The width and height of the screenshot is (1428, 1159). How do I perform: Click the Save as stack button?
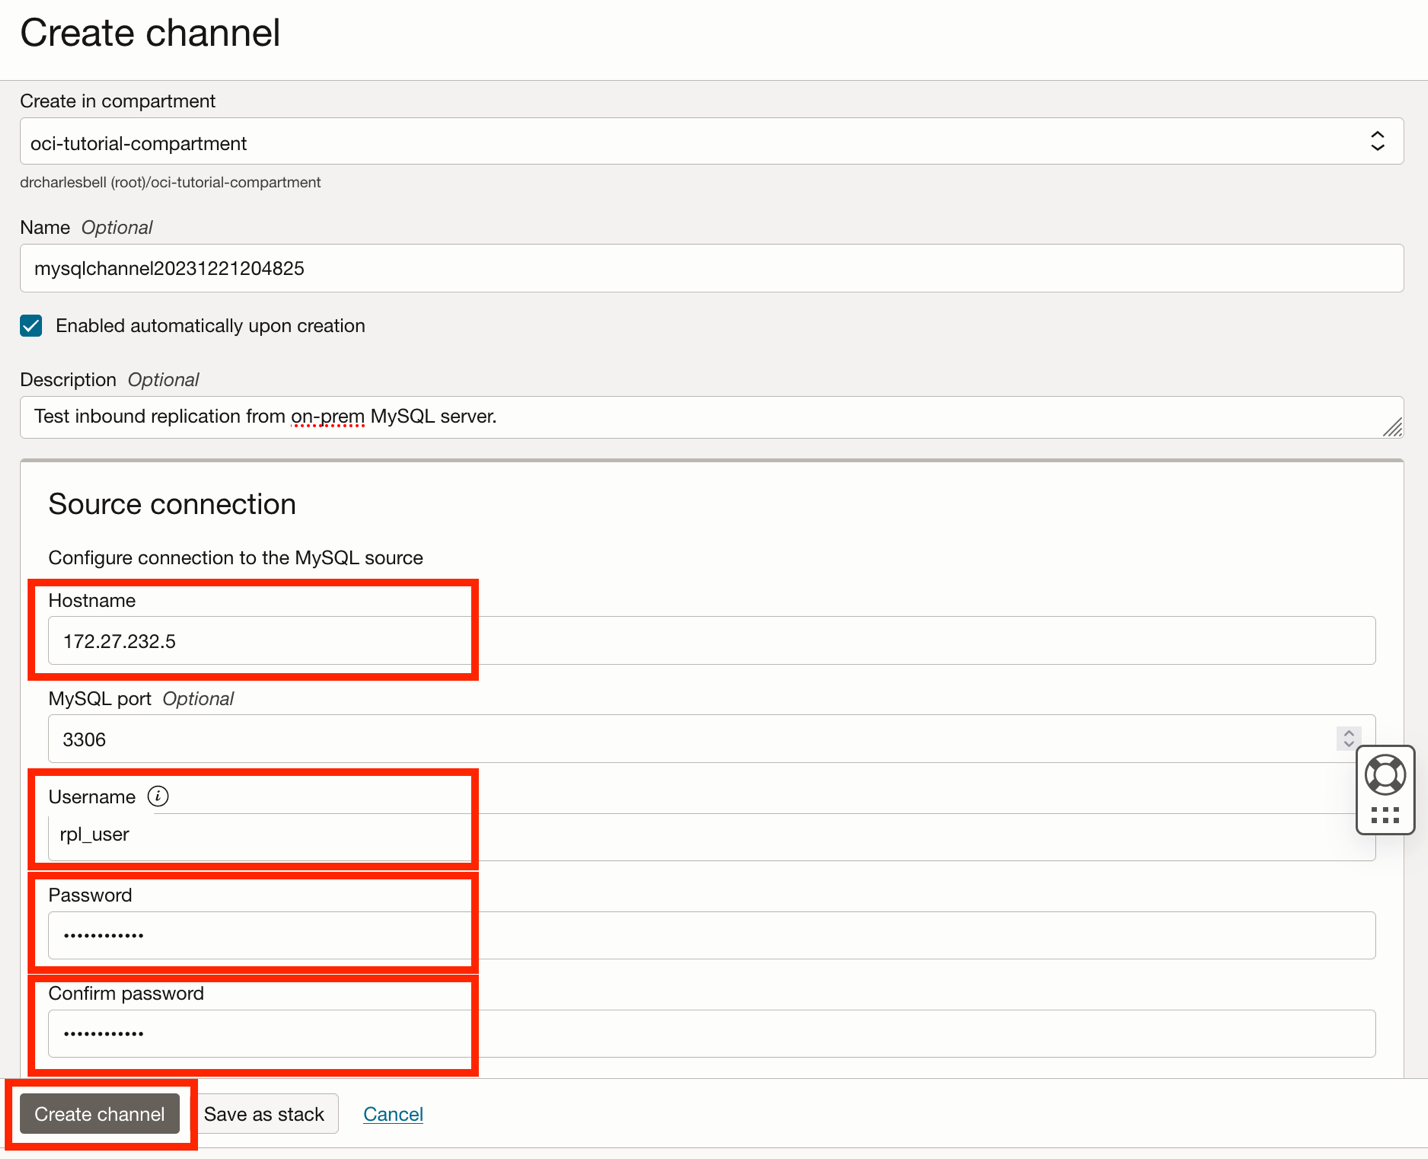[264, 1114]
